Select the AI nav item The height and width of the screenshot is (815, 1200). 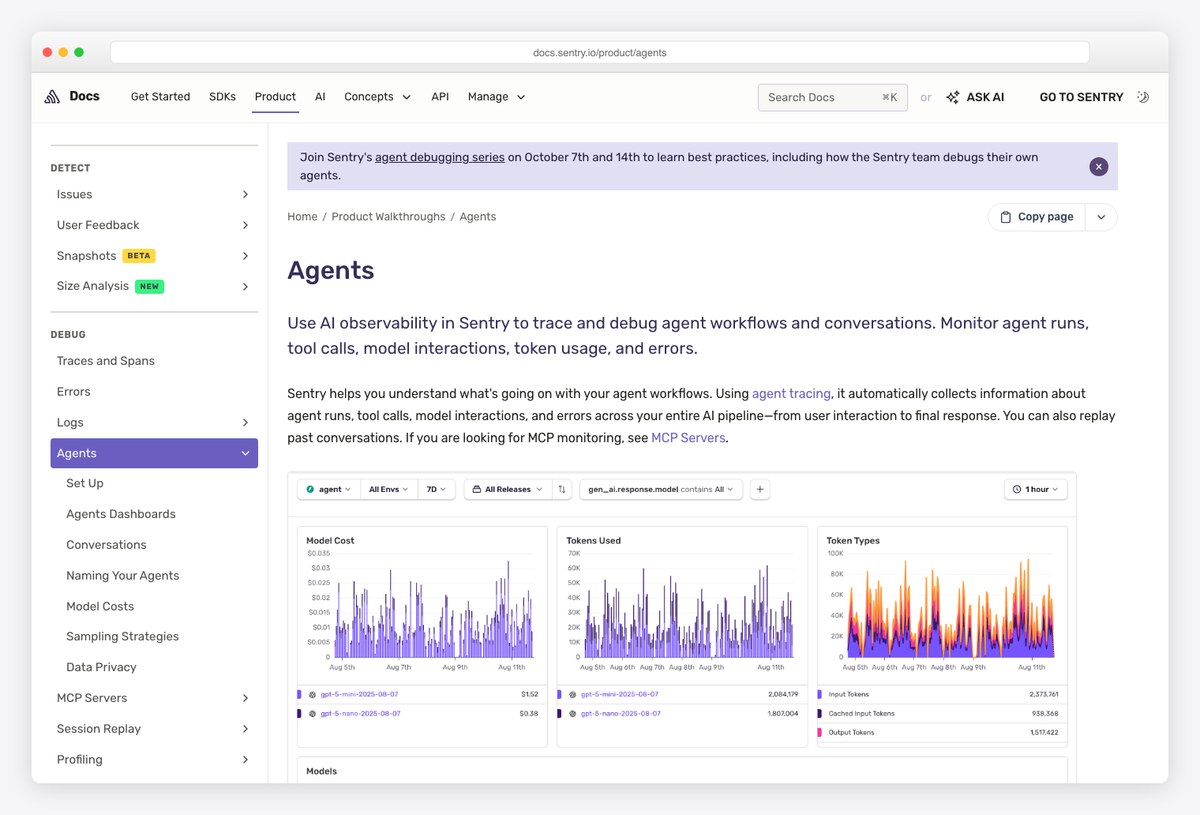coord(320,97)
